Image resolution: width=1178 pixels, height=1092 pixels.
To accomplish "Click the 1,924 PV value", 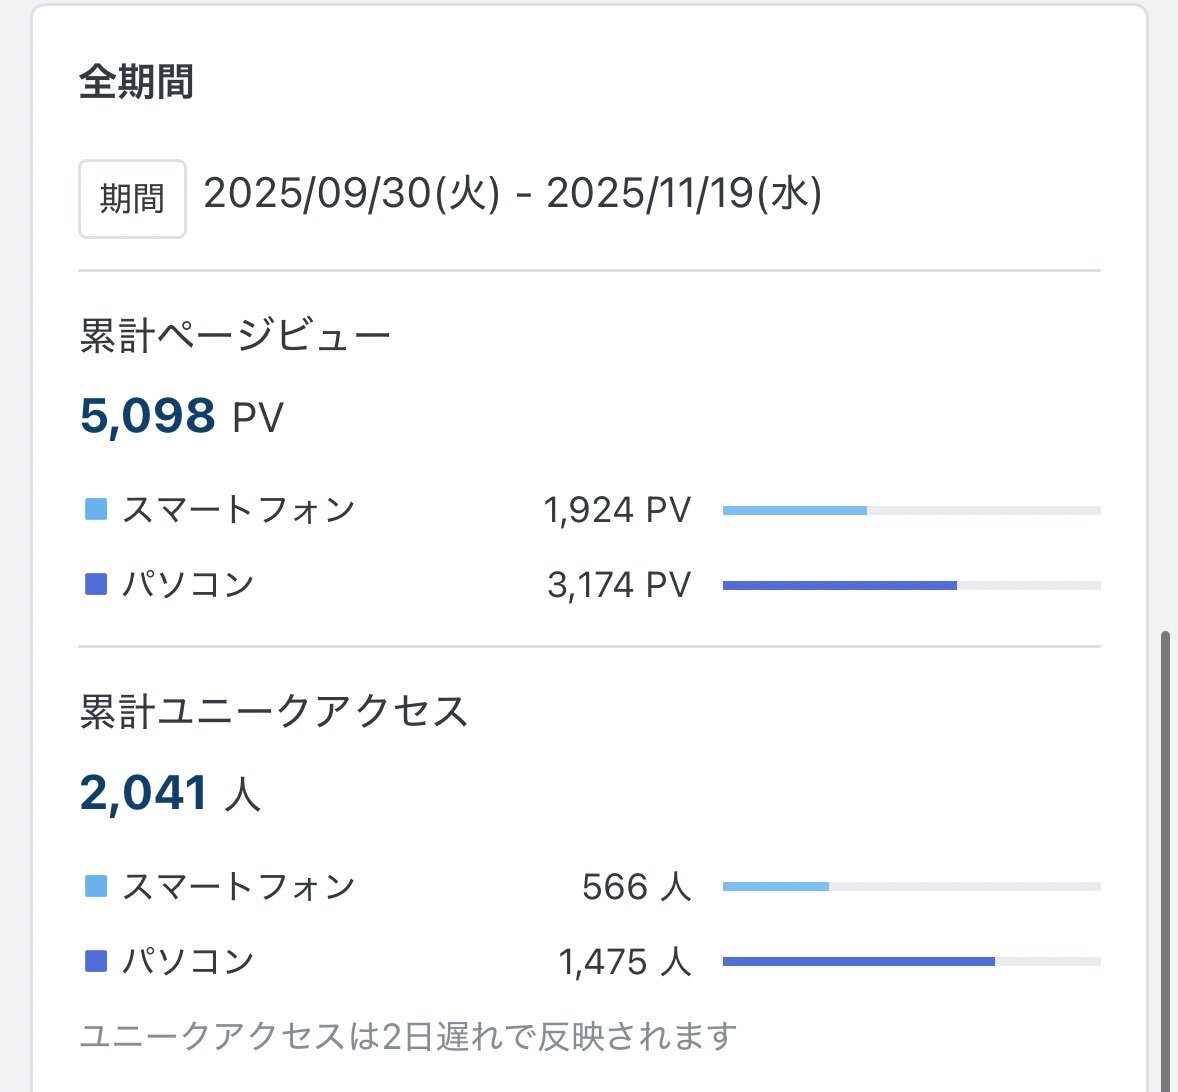I will click(x=616, y=510).
